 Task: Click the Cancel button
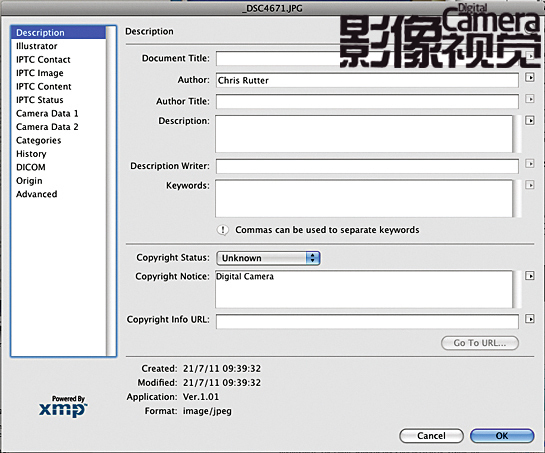[431, 436]
